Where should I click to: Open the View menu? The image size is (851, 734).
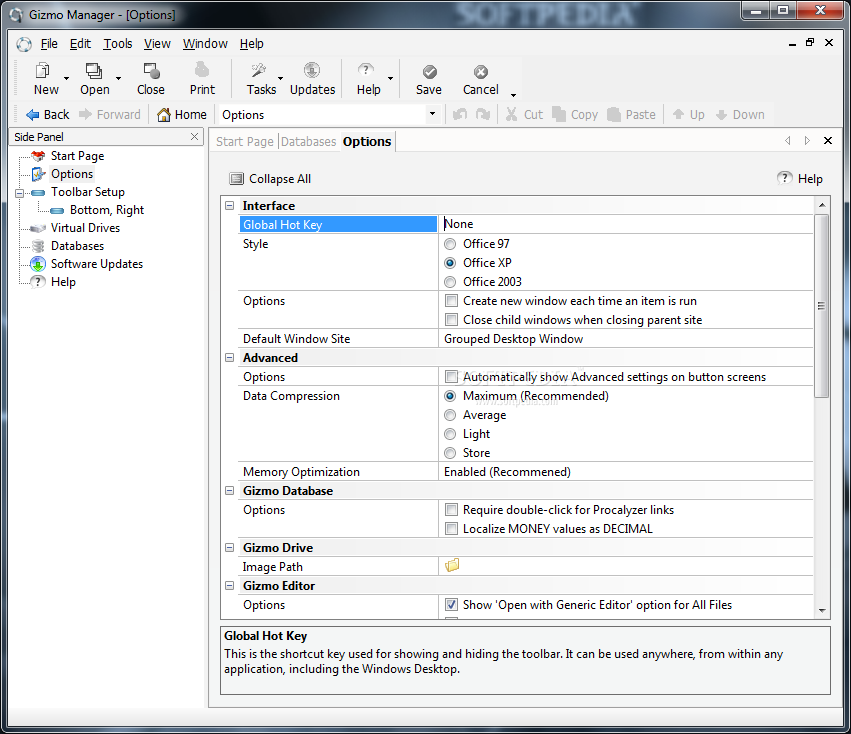point(157,43)
